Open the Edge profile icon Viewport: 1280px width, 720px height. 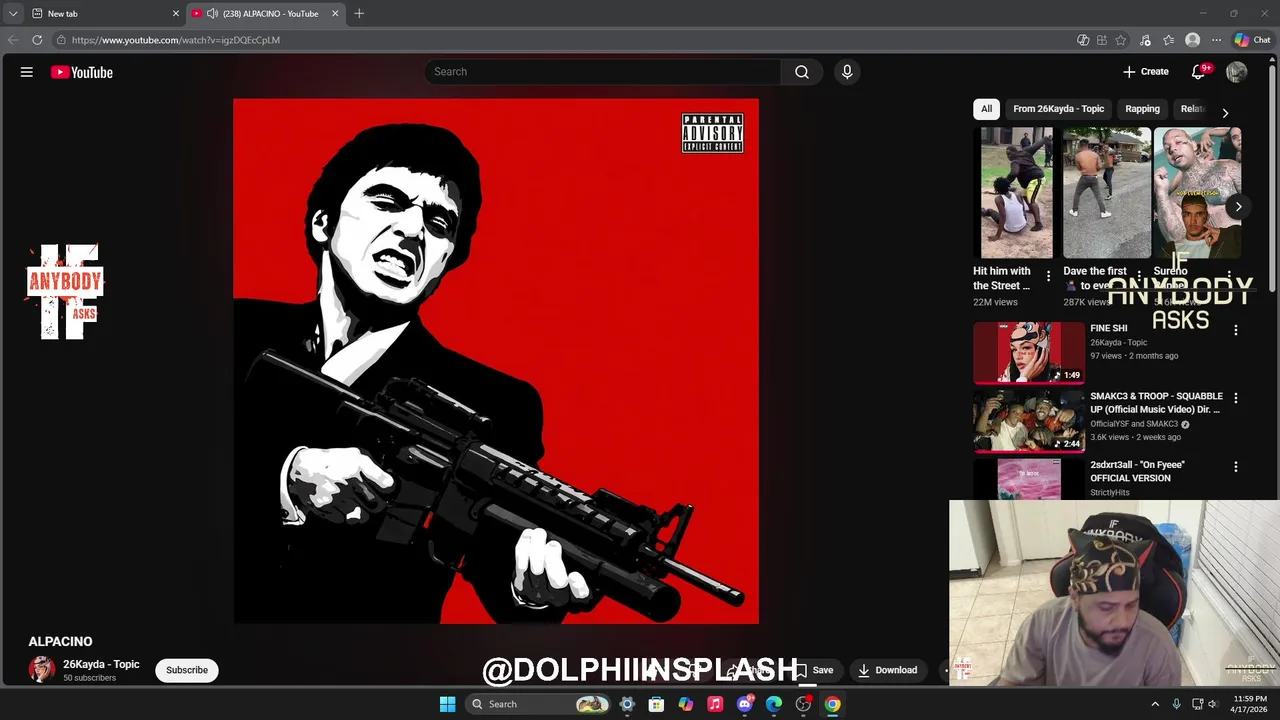(1192, 40)
